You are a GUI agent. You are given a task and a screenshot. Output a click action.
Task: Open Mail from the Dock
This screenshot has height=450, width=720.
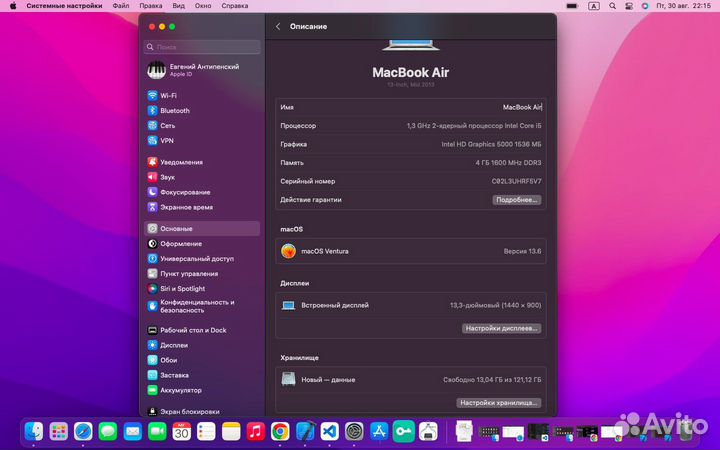(133, 431)
